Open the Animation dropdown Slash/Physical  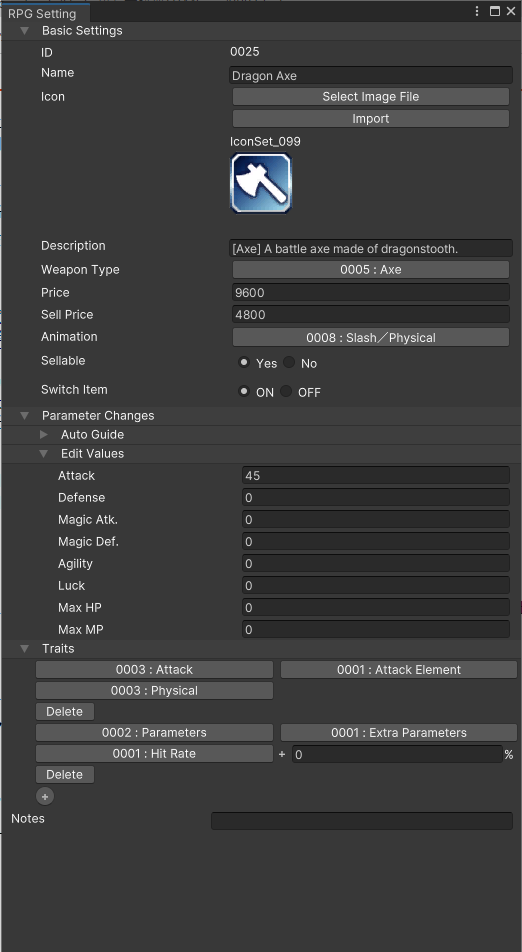(371, 338)
